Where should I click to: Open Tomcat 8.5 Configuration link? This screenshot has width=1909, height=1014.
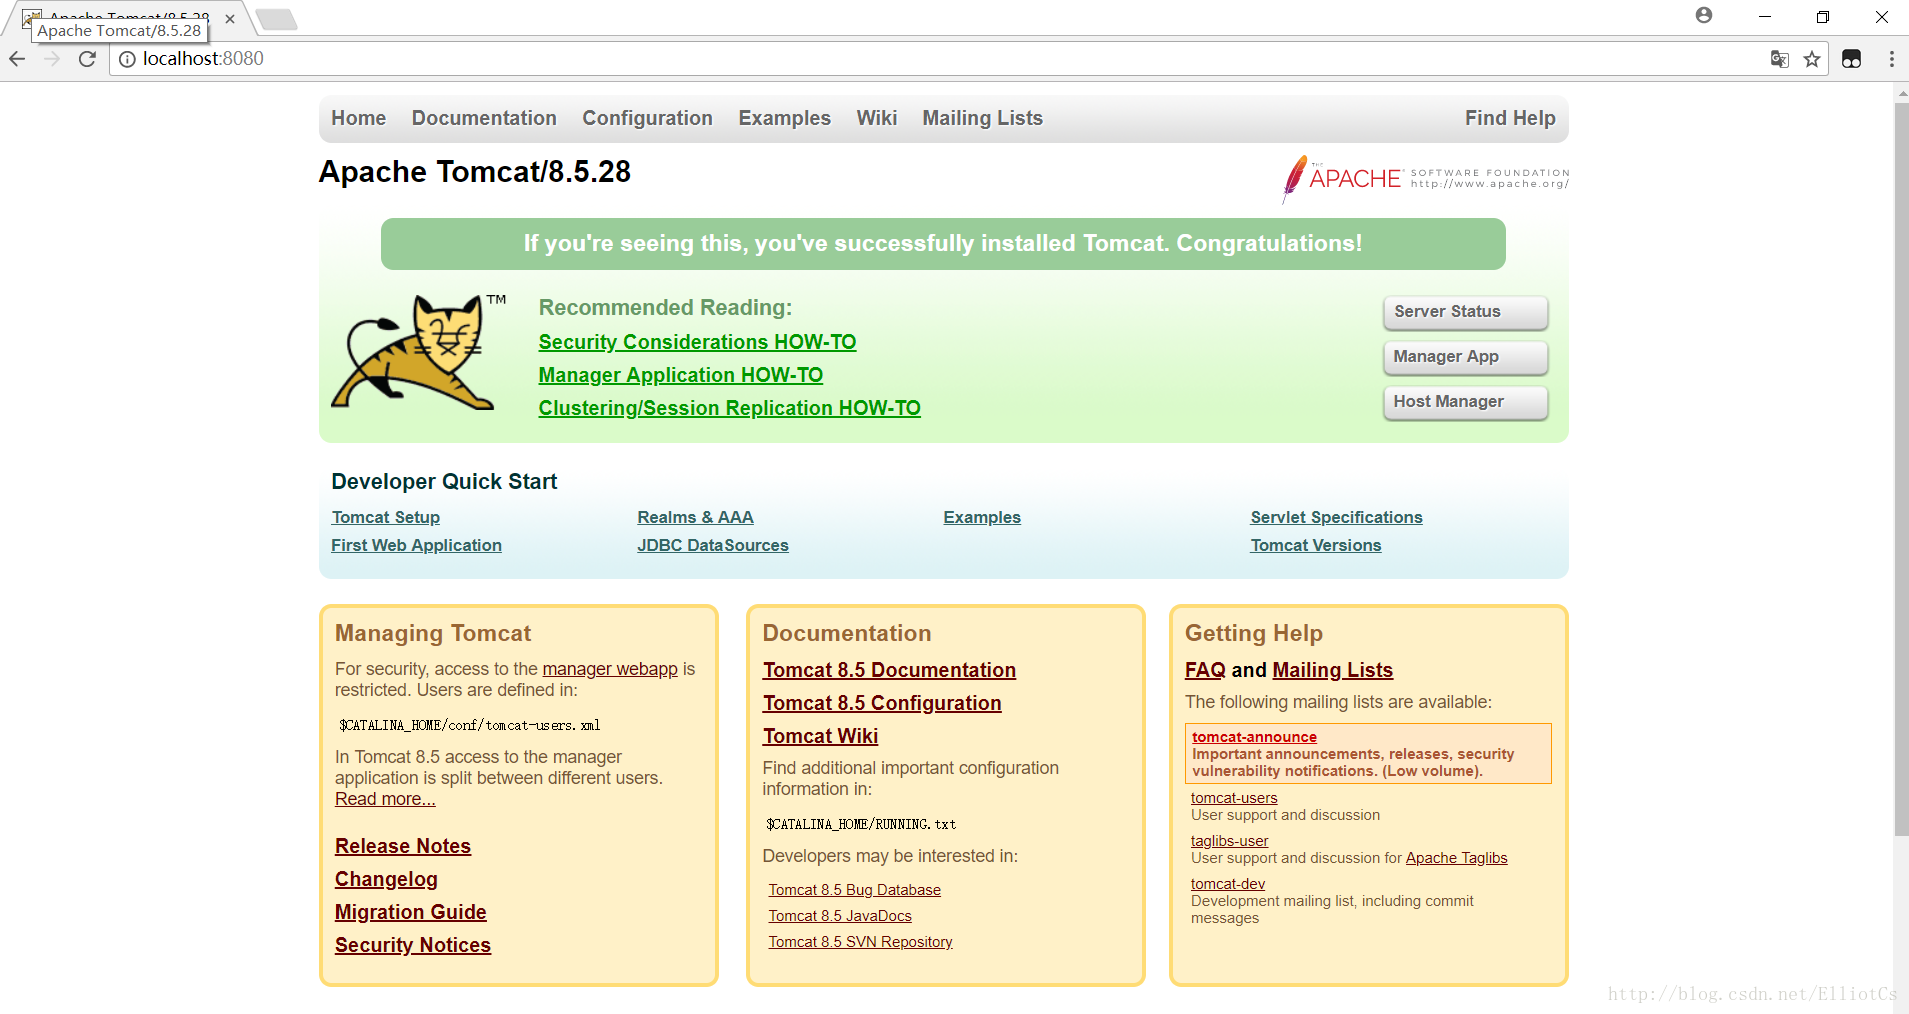click(x=882, y=703)
